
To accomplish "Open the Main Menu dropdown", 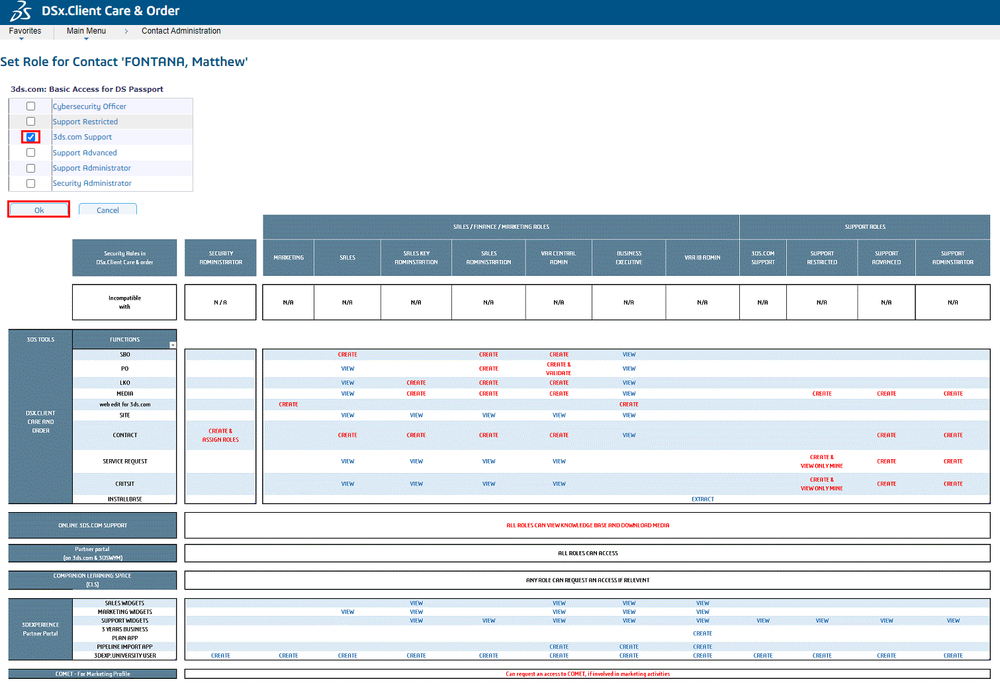I will click(x=86, y=31).
